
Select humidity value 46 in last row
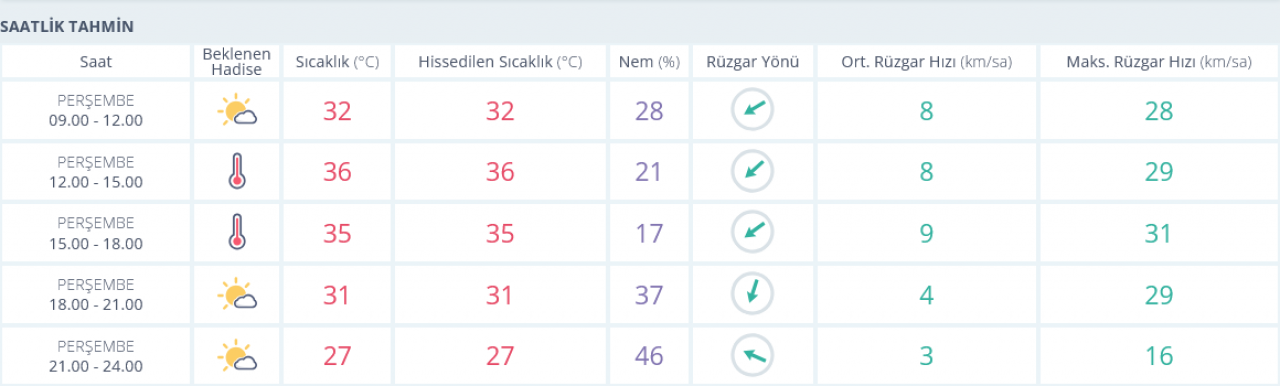[649, 356]
